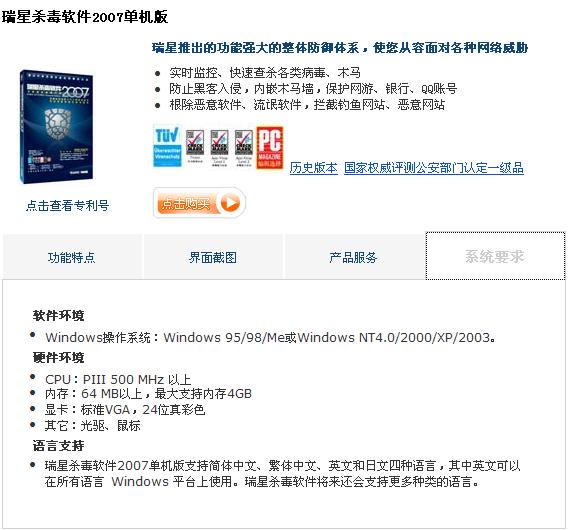Image resolution: width=568 pixels, height=530 pixels.
Task: Switch to the 界面截图 tab
Action: click(213, 257)
